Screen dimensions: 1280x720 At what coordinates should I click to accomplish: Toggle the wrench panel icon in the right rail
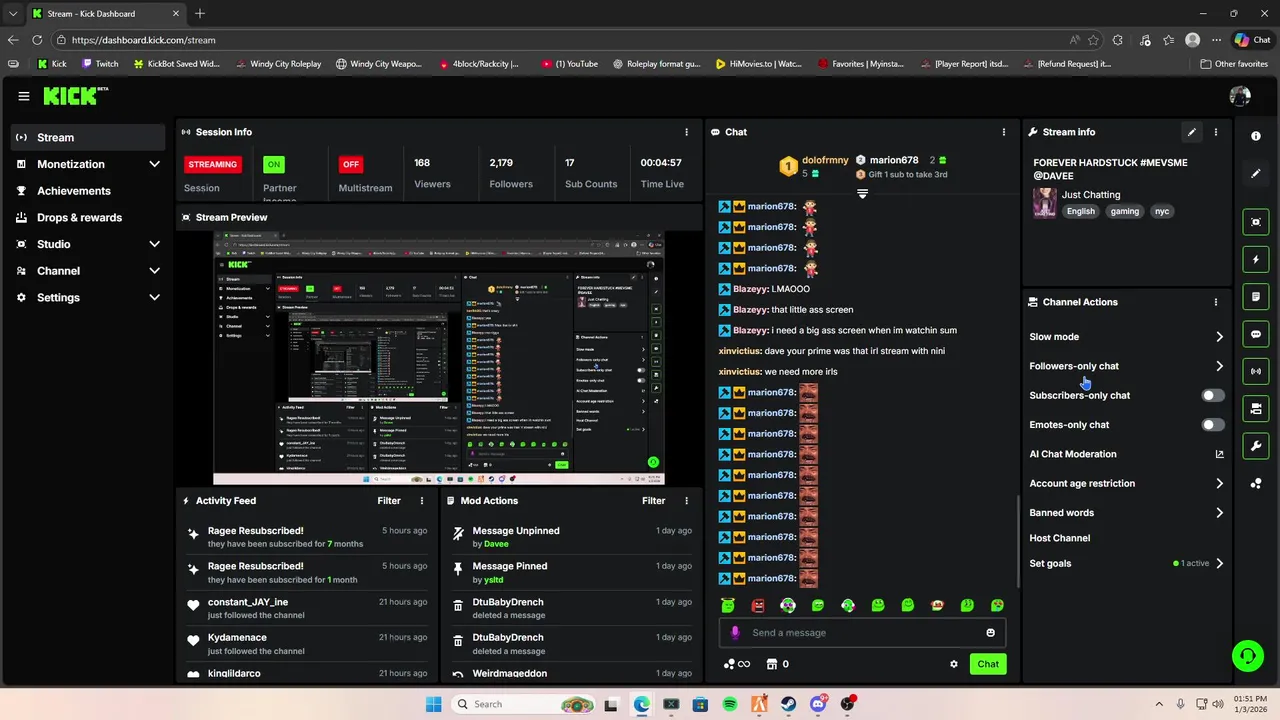[x=1256, y=445]
